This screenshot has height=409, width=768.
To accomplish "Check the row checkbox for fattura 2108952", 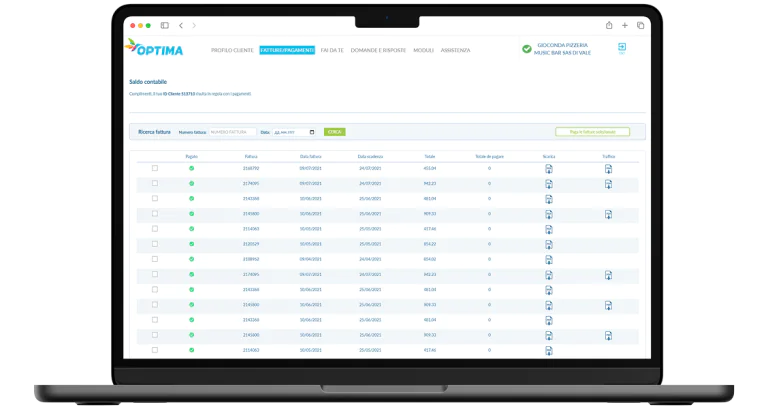I will pos(155,259).
